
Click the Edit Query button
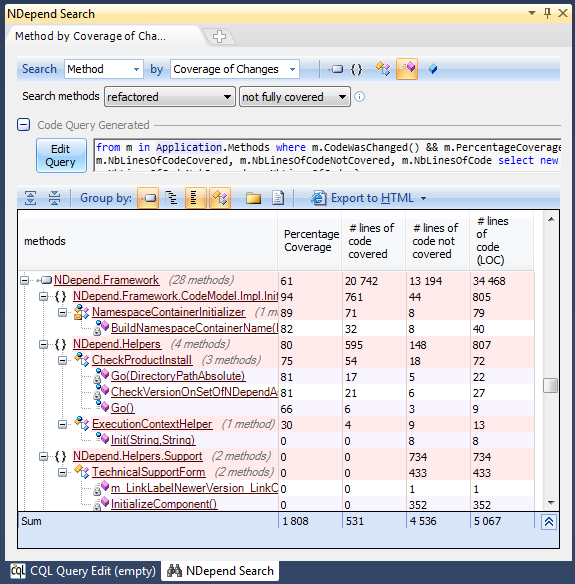tap(61, 155)
